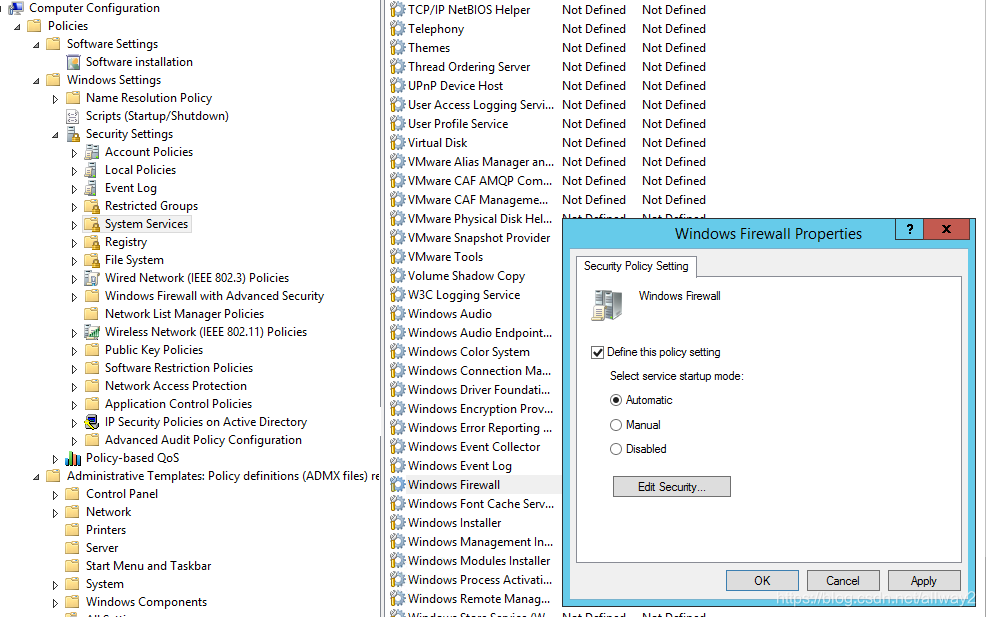Click the Scripts (Startup/Shutdown) icon
986x617 pixels.
(74, 116)
